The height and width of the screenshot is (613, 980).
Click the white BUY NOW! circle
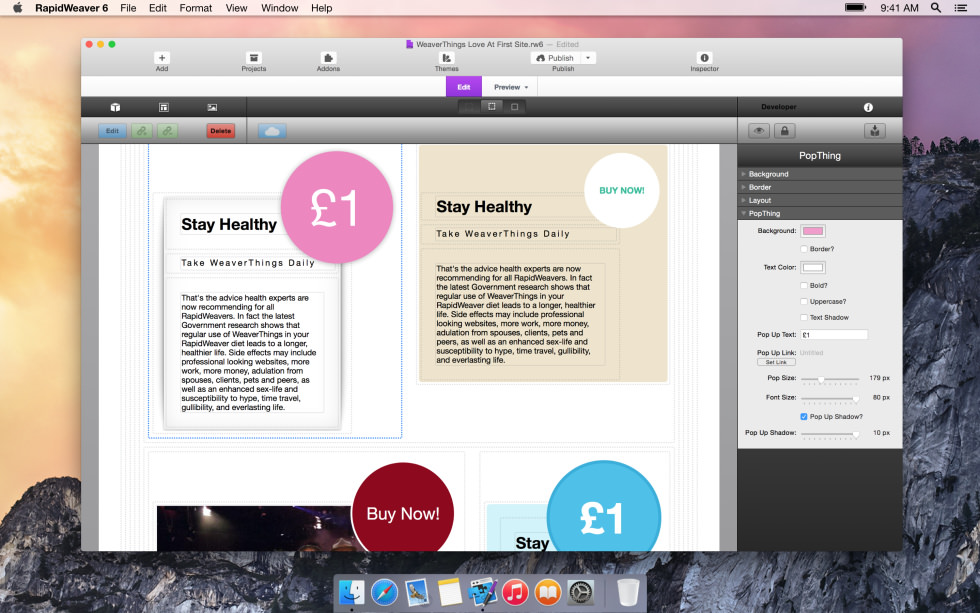point(622,191)
